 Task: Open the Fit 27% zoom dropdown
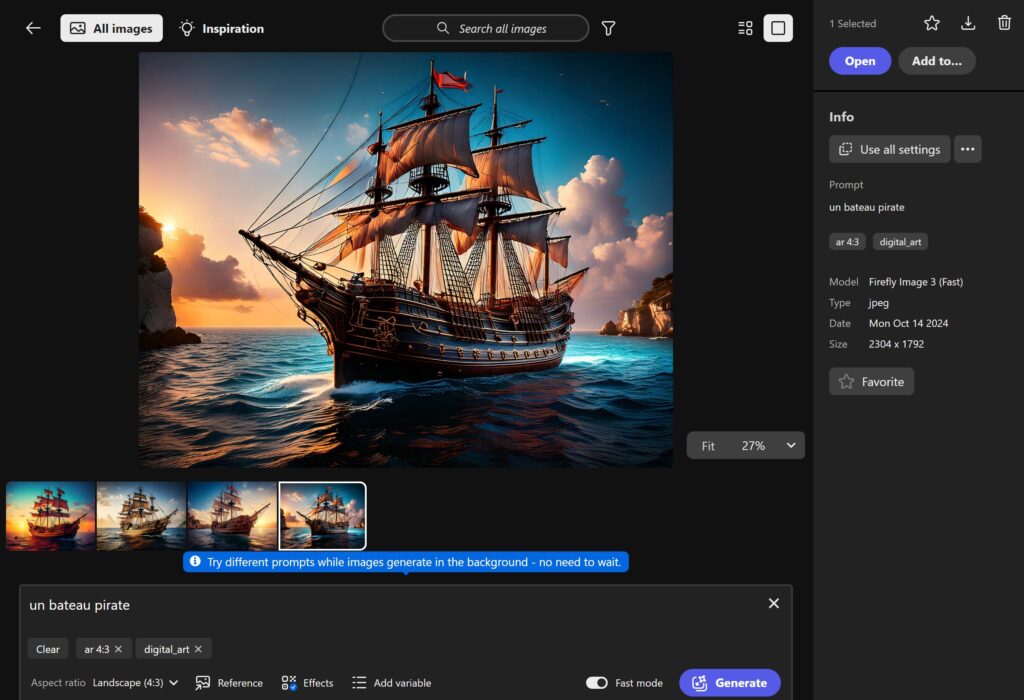[745, 445]
